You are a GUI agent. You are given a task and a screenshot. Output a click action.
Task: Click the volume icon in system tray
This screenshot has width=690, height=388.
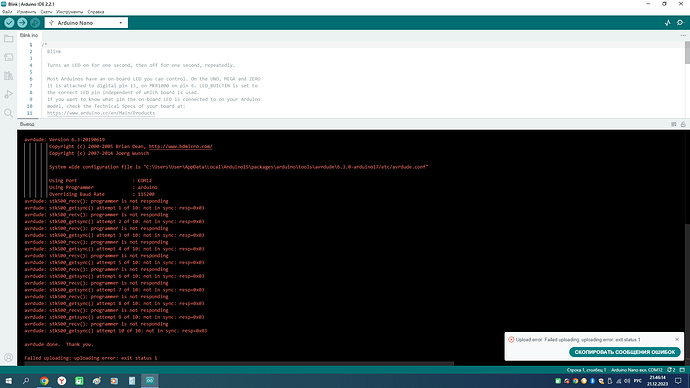point(627,381)
